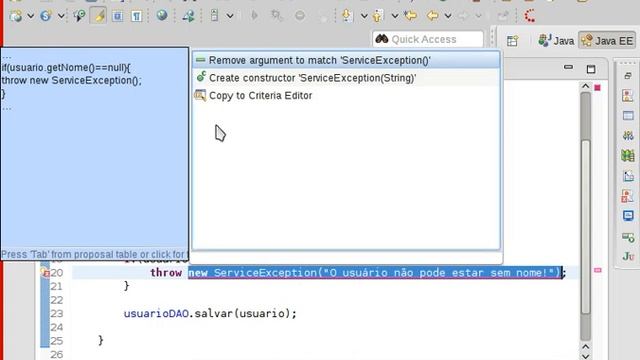Image resolution: width=640 pixels, height=360 pixels.
Task: Click the binoculars icon in Quick Access
Action: tap(382, 39)
